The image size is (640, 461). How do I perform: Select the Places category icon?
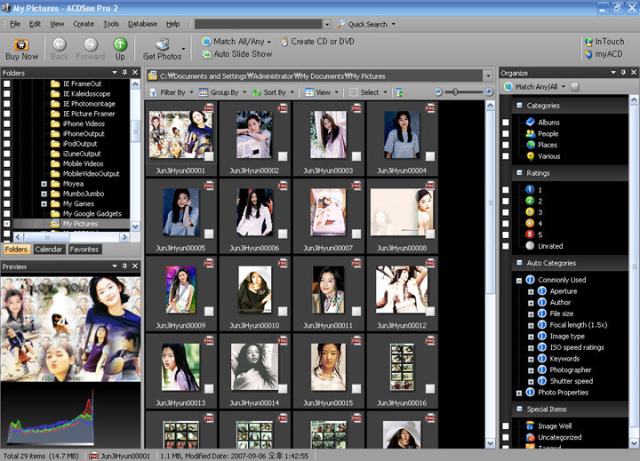click(530, 145)
